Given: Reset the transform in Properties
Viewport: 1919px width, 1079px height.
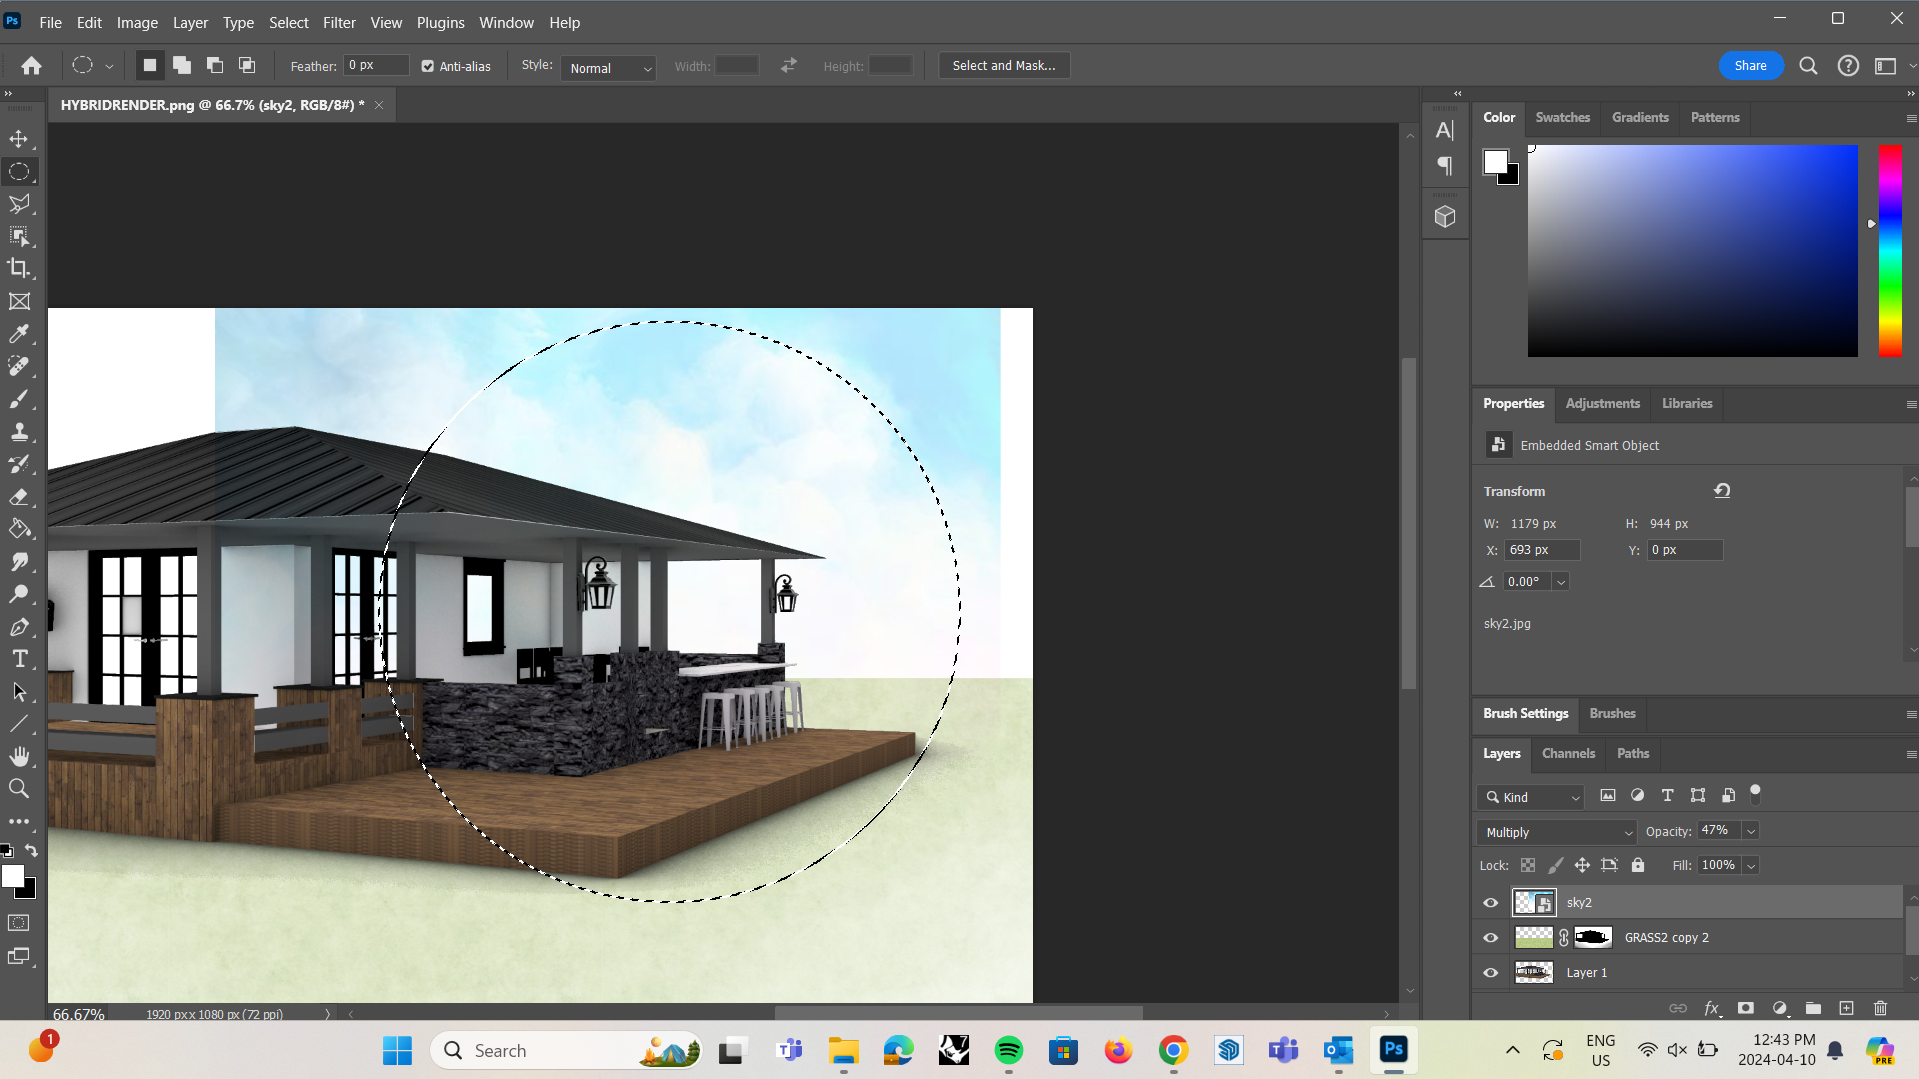Looking at the screenshot, I should click(x=1722, y=490).
